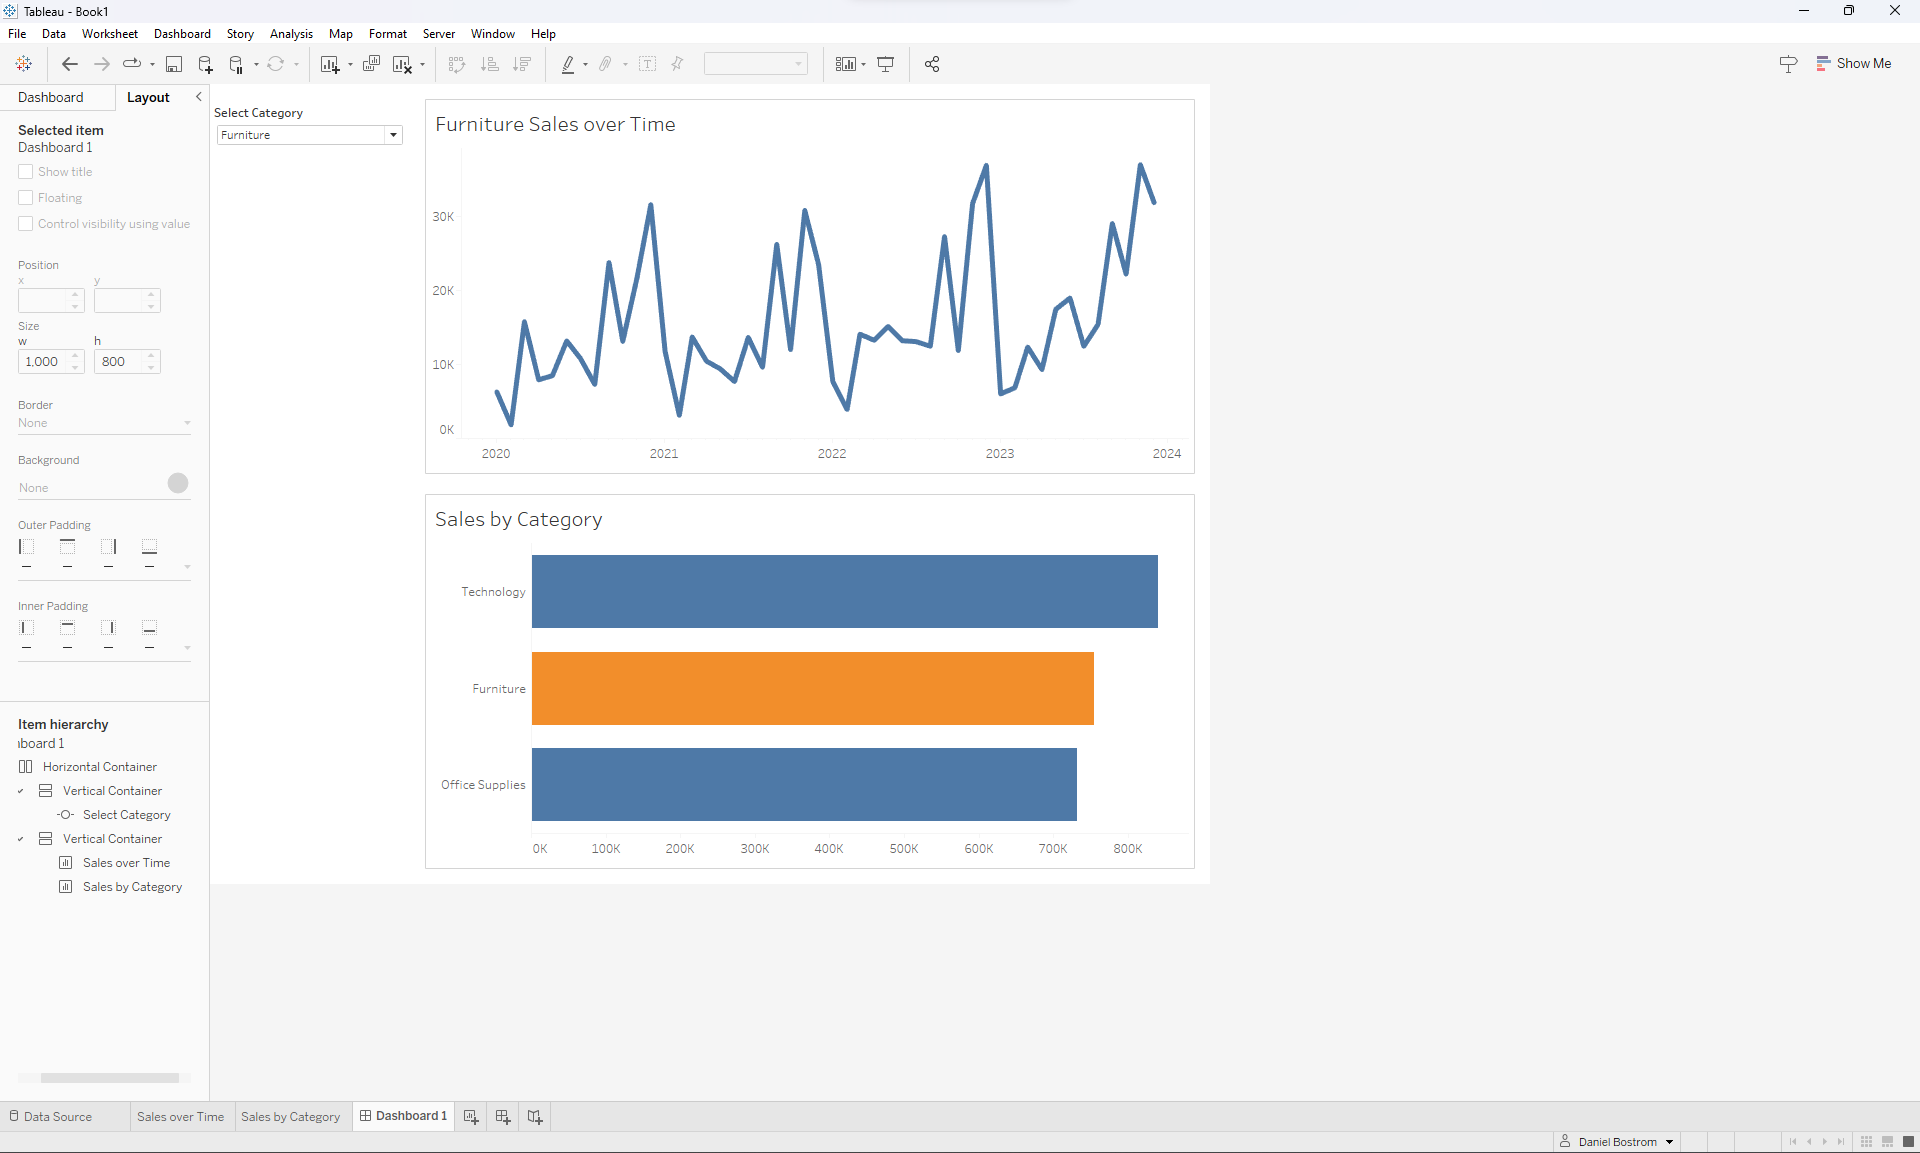This screenshot has height=1153, width=1920.
Task: Click the Save icon in toolbar
Action: coord(173,64)
